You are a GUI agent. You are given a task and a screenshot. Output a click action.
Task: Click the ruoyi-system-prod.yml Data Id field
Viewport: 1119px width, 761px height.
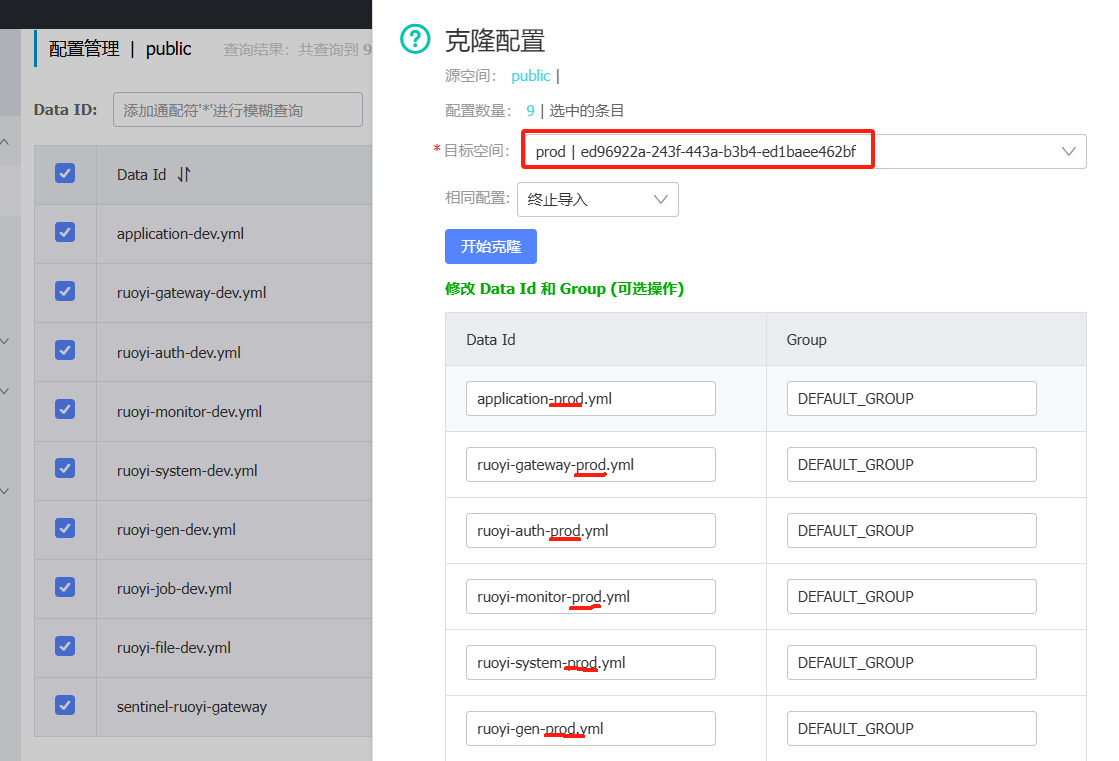(590, 662)
